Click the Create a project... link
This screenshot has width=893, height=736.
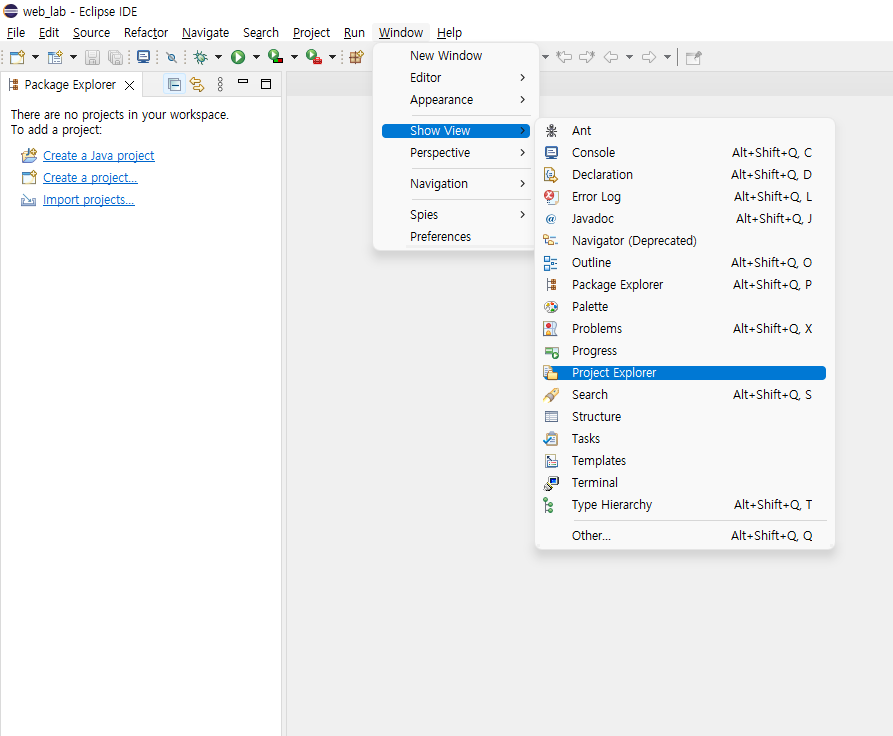click(x=90, y=178)
